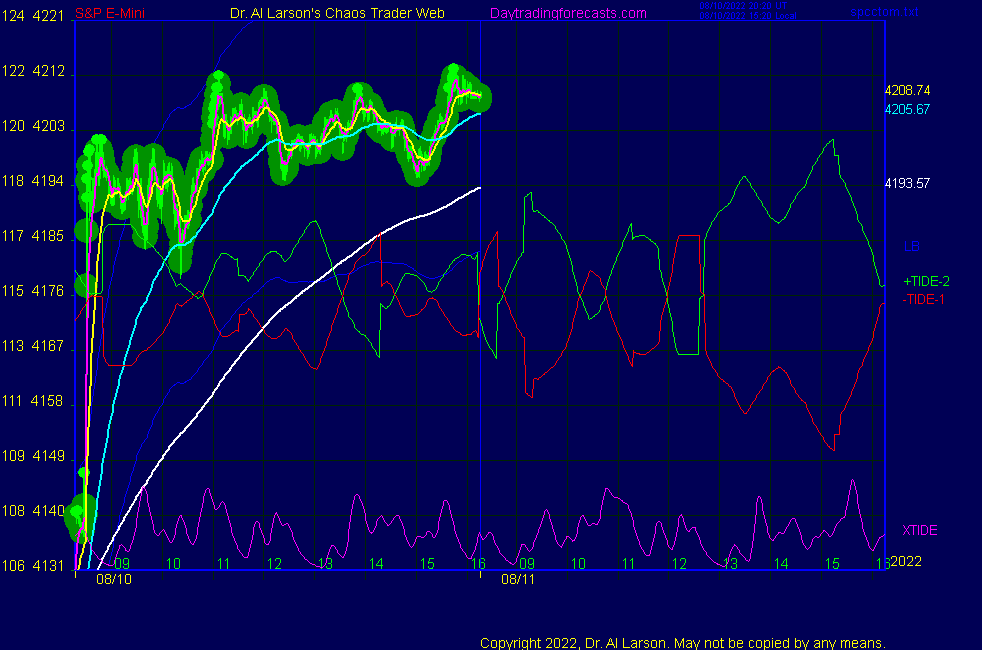The image size is (982, 650).
Task: Click the 4193.57 white price value
Action: 908,183
